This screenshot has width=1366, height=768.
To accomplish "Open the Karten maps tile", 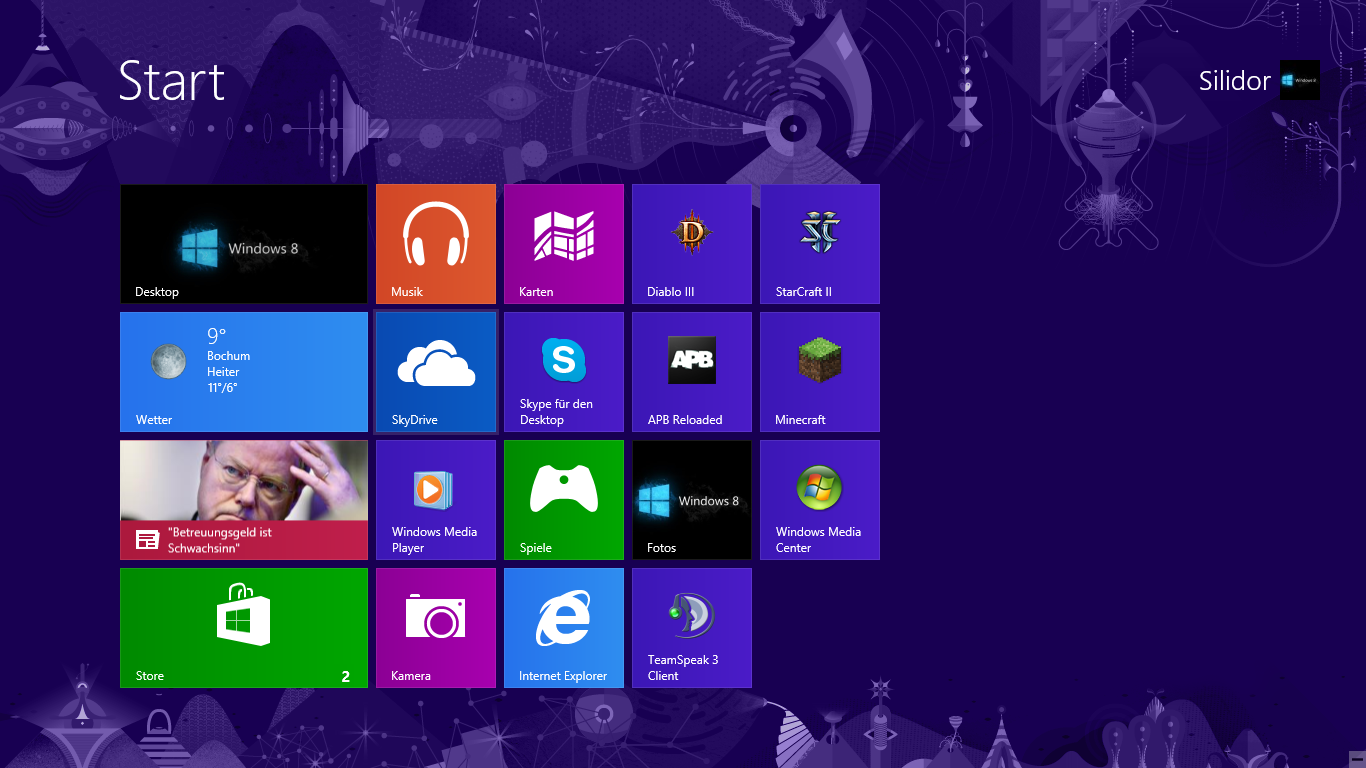I will tap(564, 243).
